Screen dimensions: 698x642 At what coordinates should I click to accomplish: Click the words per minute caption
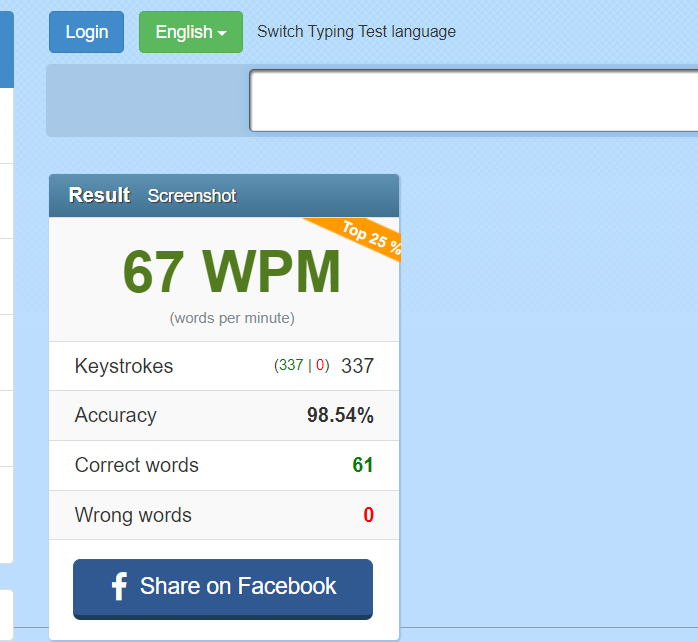point(232,318)
